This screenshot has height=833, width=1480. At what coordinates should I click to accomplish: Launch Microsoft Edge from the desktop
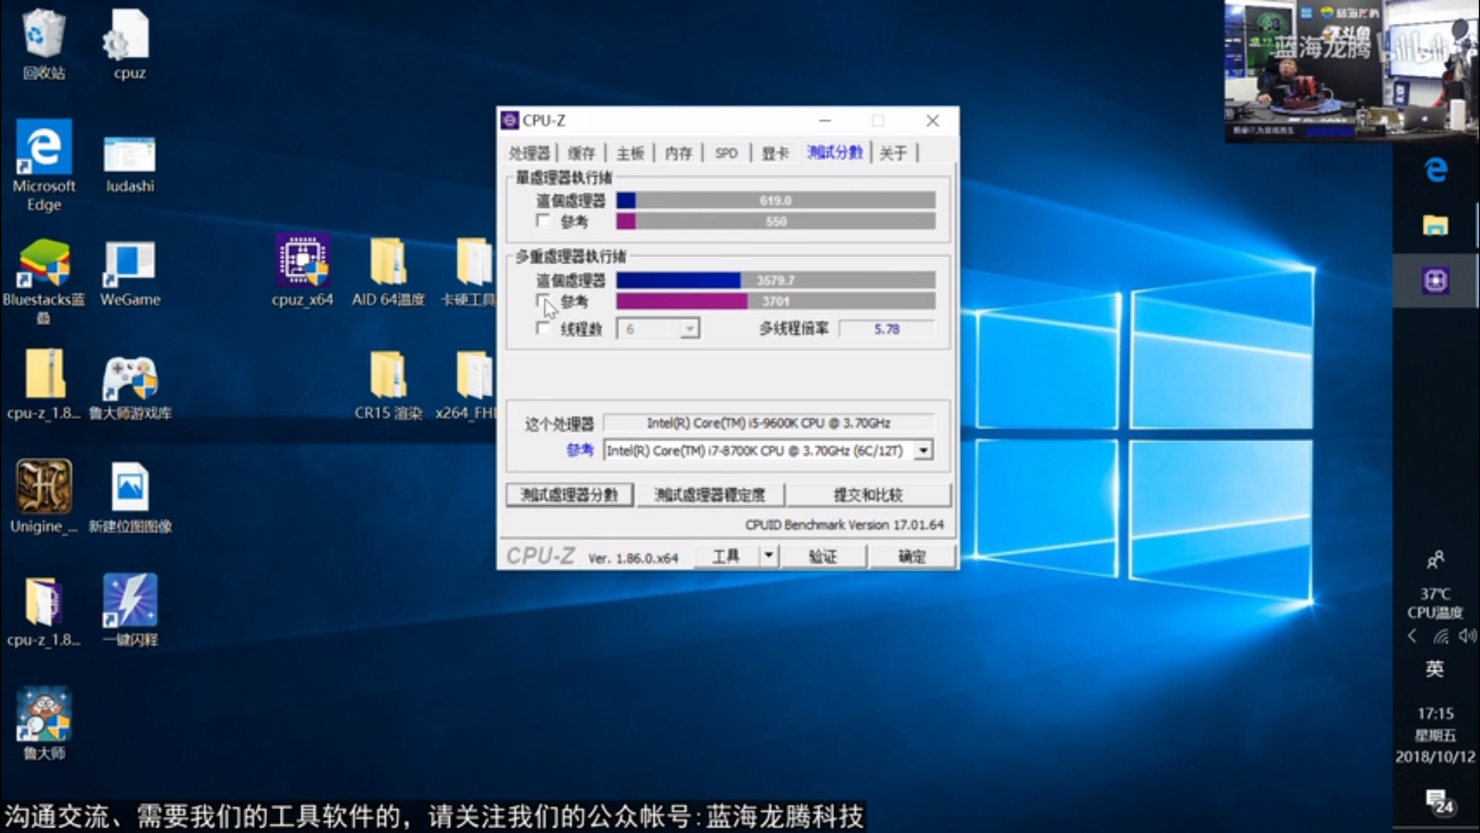(x=43, y=165)
